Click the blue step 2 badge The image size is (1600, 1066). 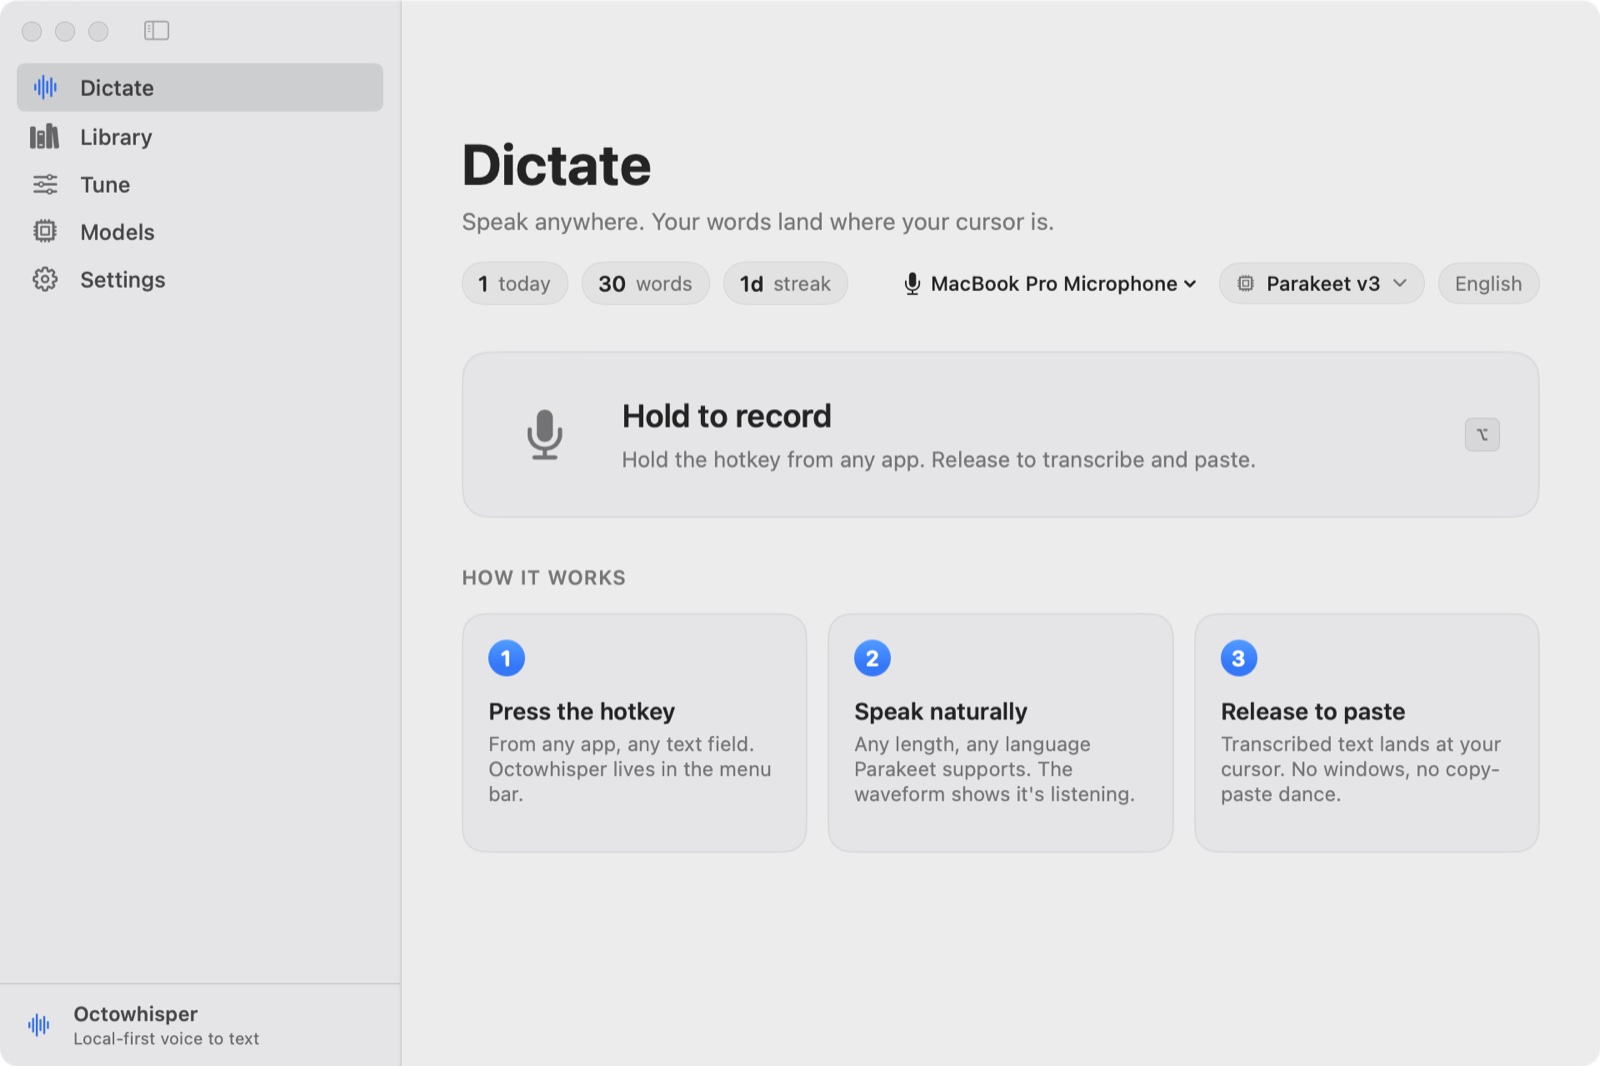tap(872, 658)
